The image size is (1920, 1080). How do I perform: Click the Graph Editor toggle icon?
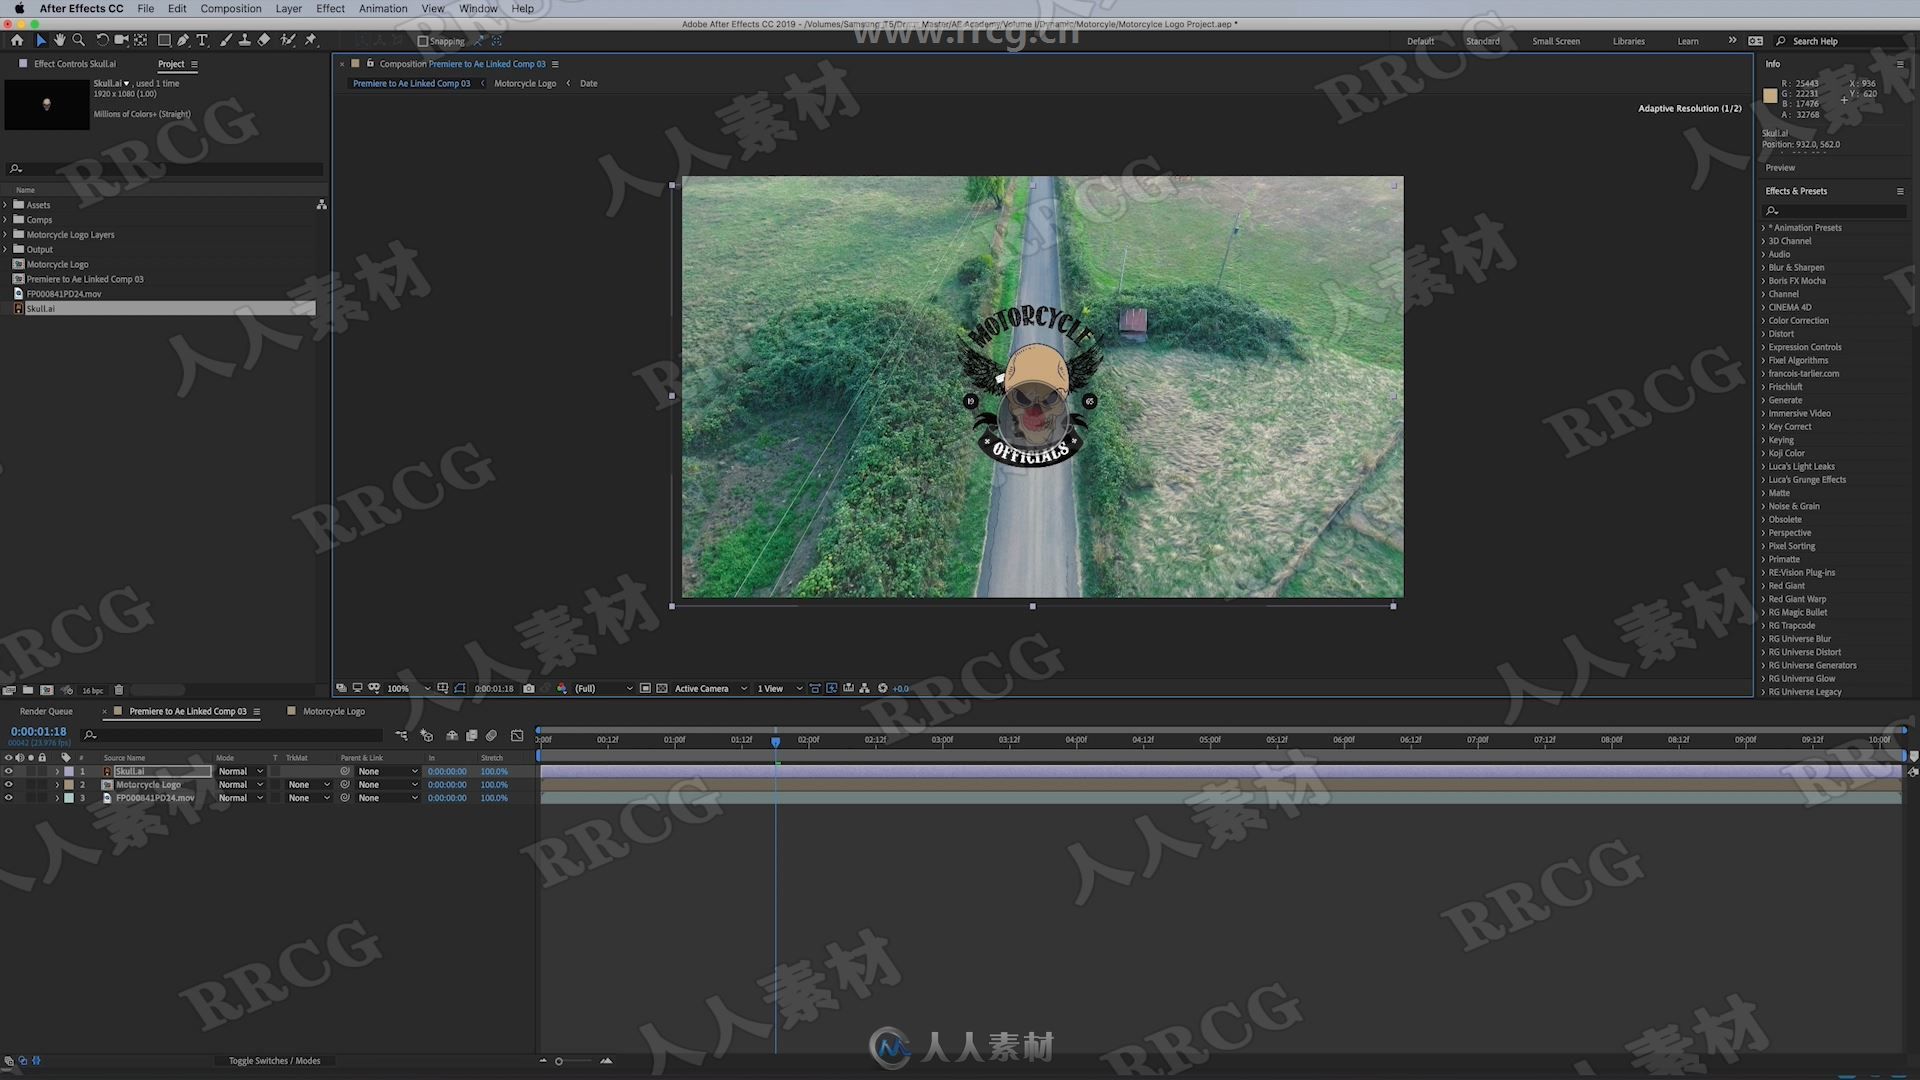pyautogui.click(x=516, y=736)
